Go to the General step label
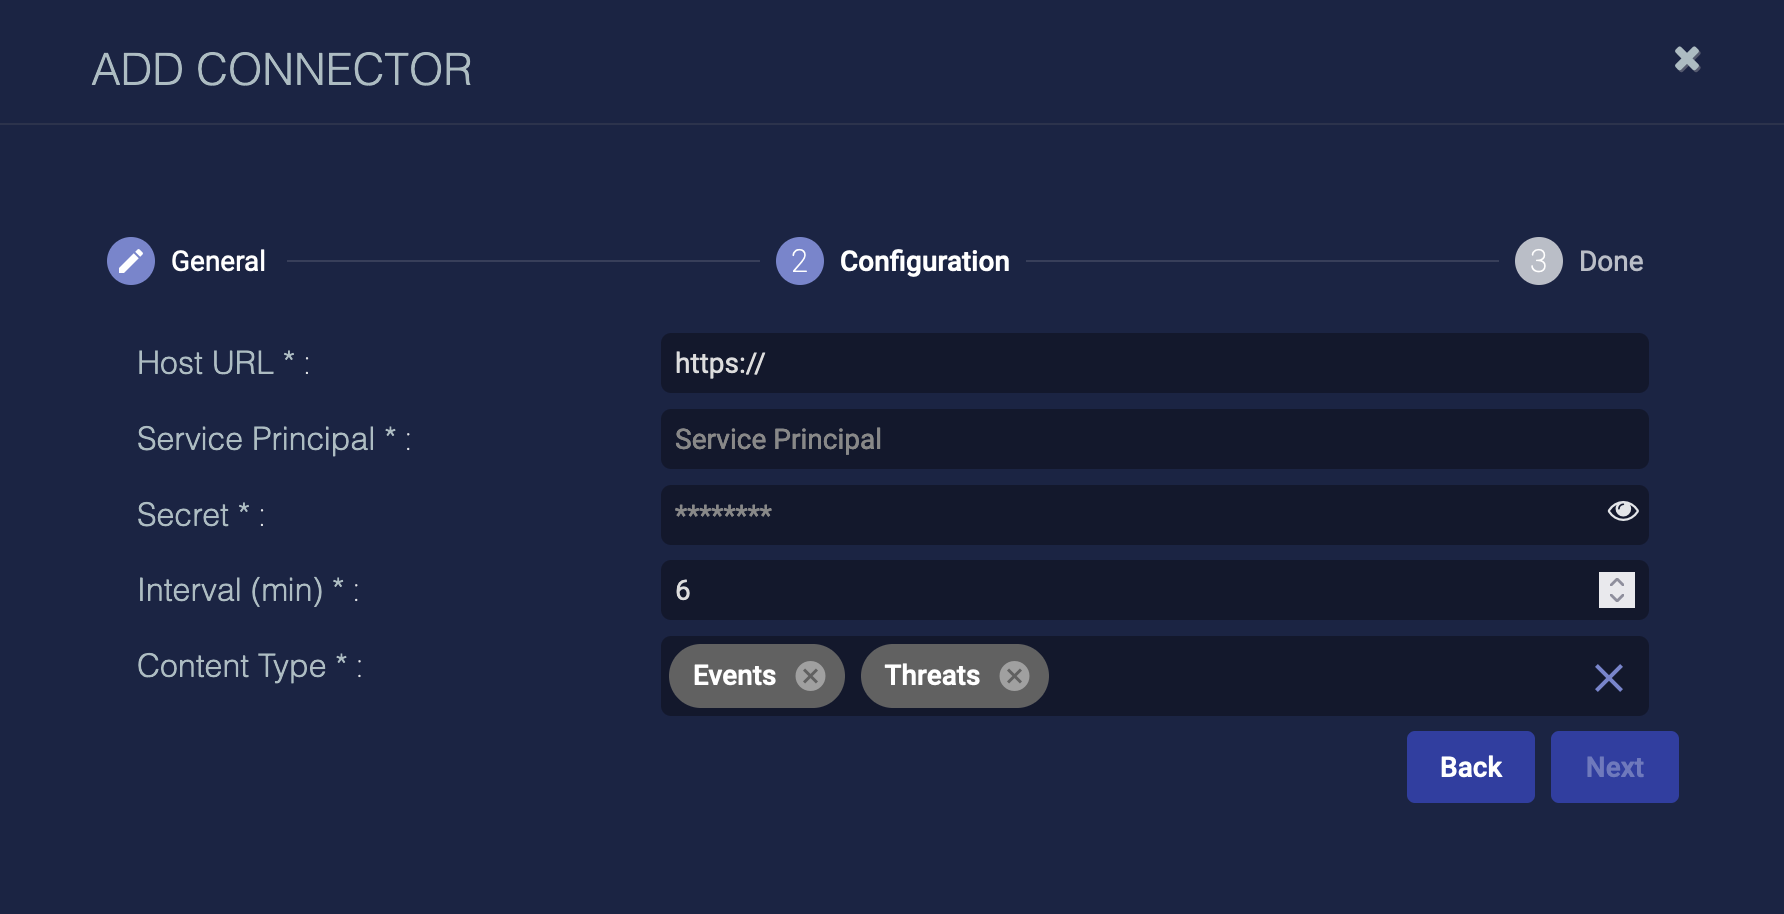The width and height of the screenshot is (1784, 914). [x=218, y=261]
